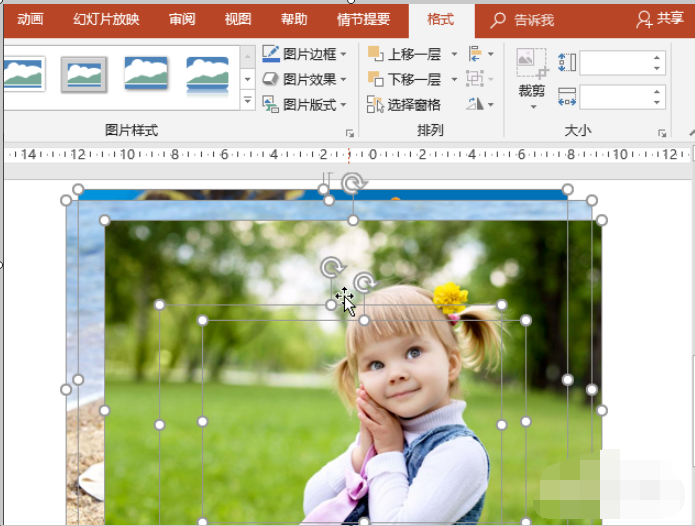
Task: Open the 动画 ribbon tab
Action: [30, 19]
